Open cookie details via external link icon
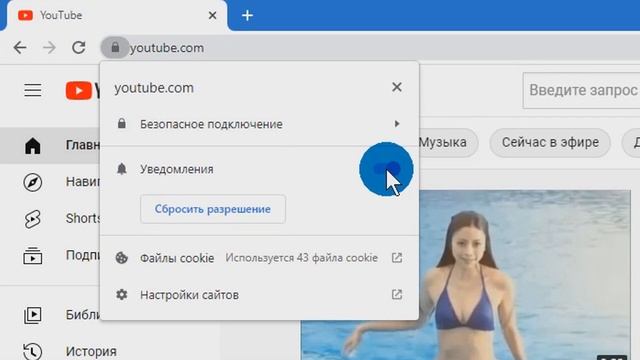The image size is (640, 360). tap(397, 258)
